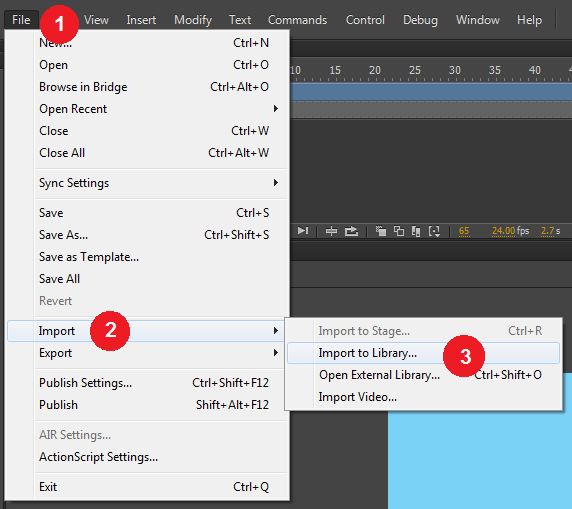The height and width of the screenshot is (509, 572).
Task: Expand the Export submenu arrow
Action: [276, 353]
